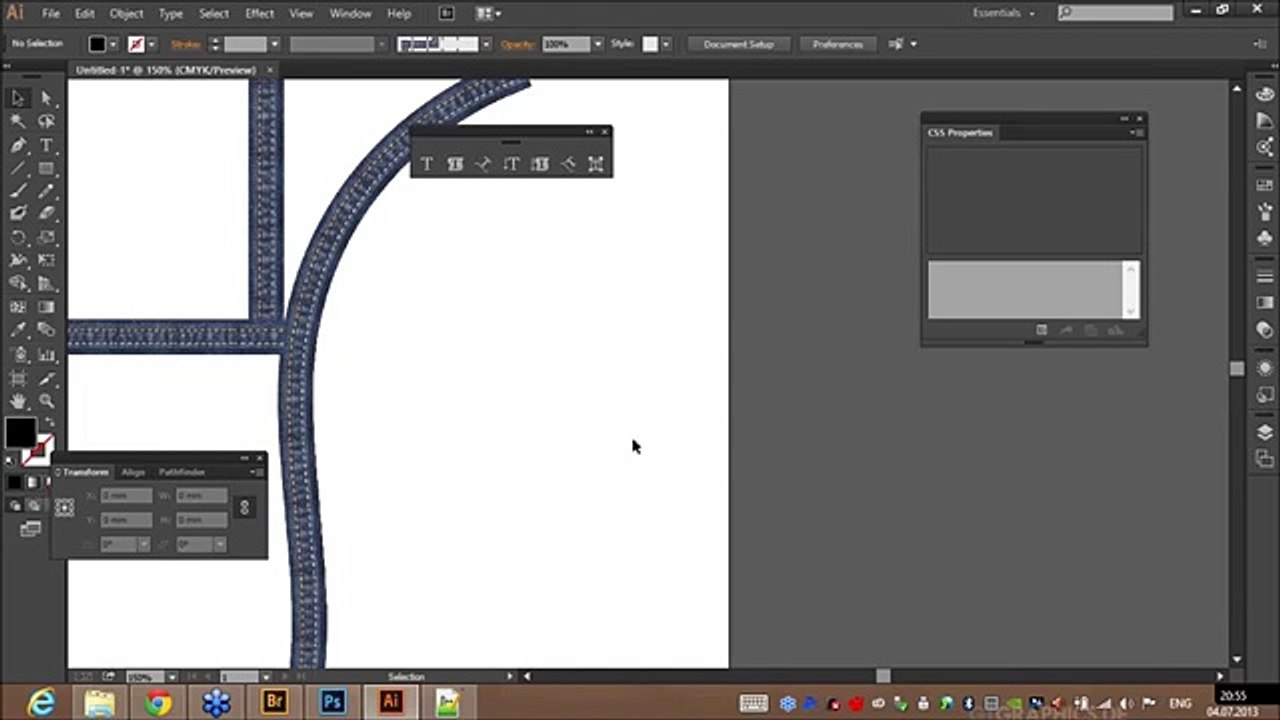
Task: Open stroke weight dropdown
Action: pyautogui.click(x=275, y=44)
